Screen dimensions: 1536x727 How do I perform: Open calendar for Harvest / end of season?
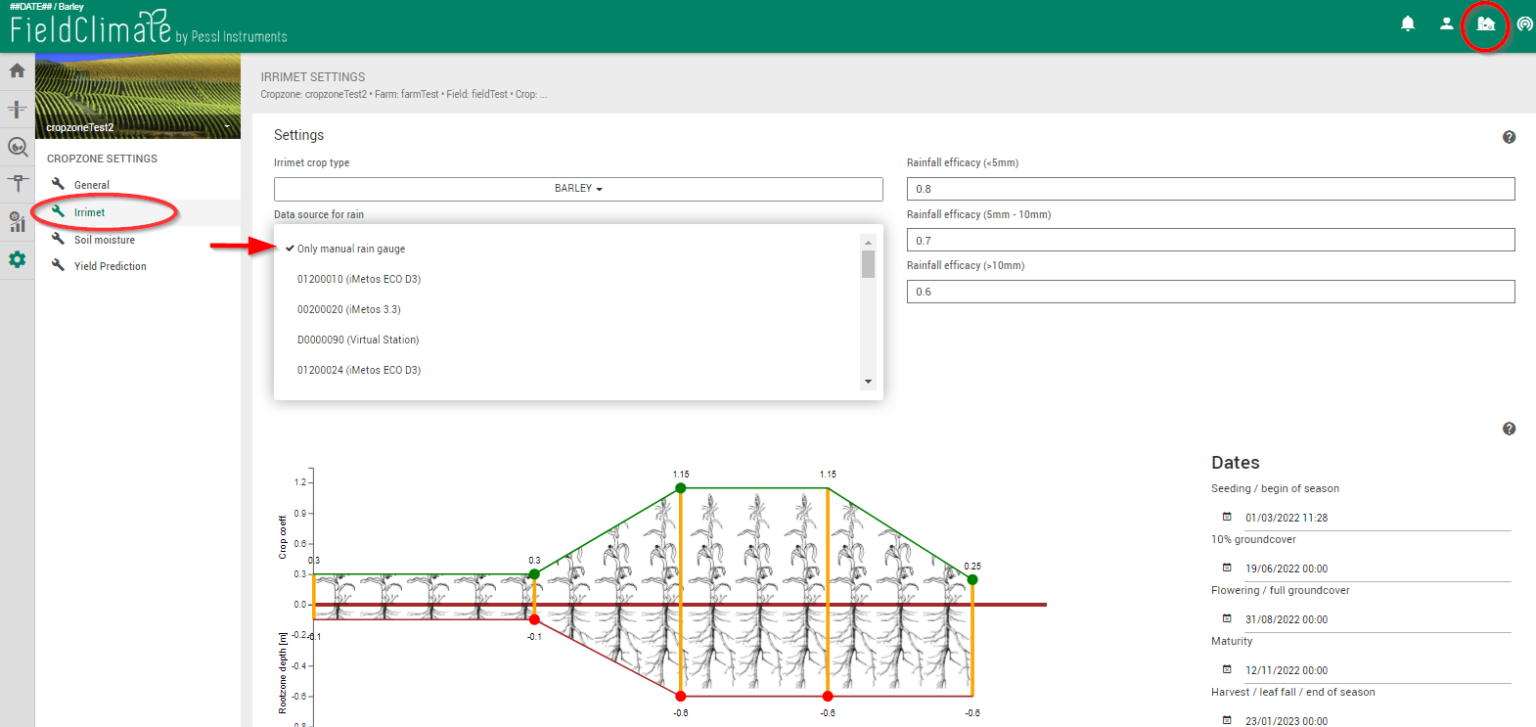[x=1227, y=720]
